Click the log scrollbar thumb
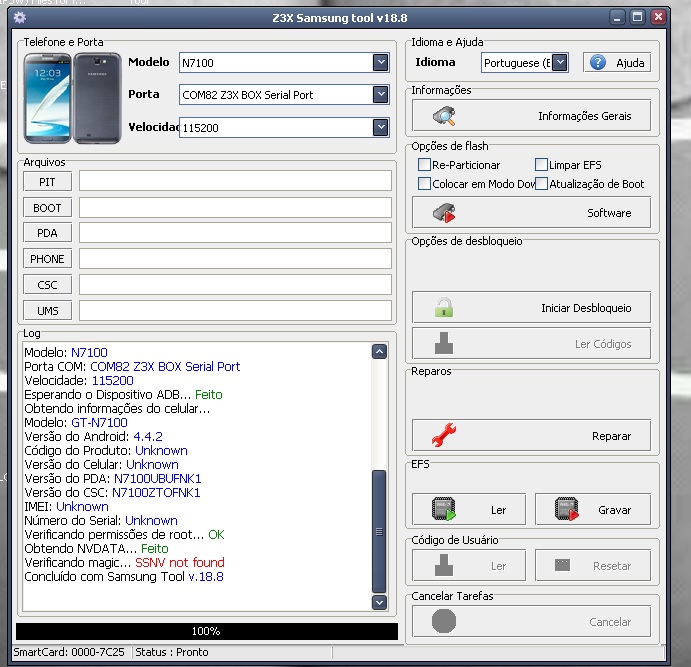 (x=379, y=532)
